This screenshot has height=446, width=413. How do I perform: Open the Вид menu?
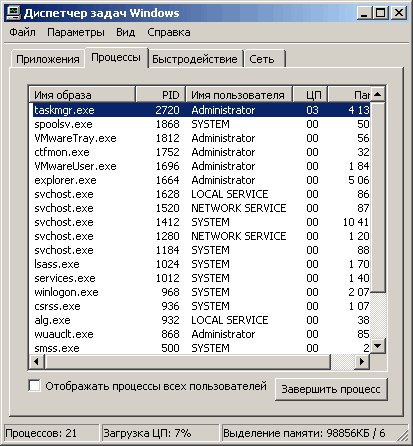(x=126, y=32)
